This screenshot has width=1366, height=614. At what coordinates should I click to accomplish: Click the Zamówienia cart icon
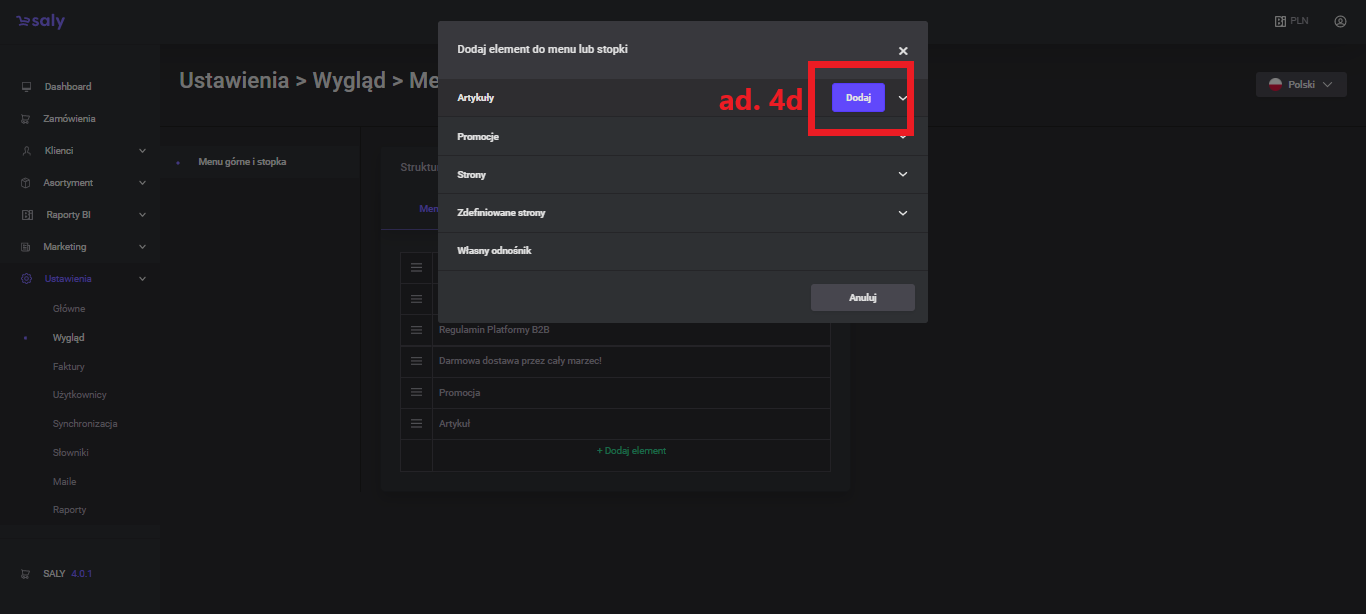[26, 119]
